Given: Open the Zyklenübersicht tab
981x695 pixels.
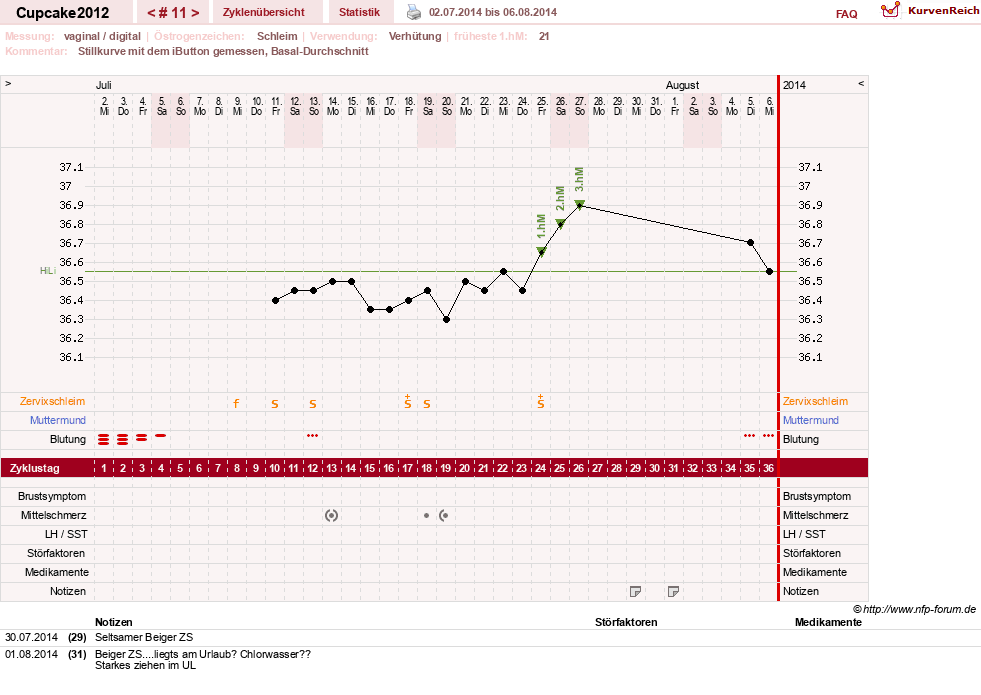Looking at the screenshot, I should (263, 12).
